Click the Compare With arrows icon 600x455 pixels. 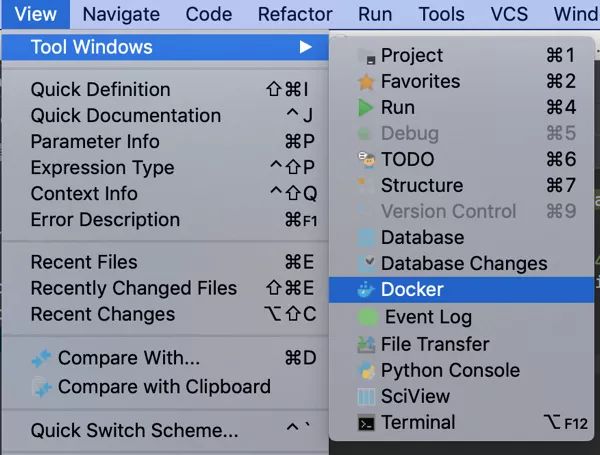click(x=41, y=358)
